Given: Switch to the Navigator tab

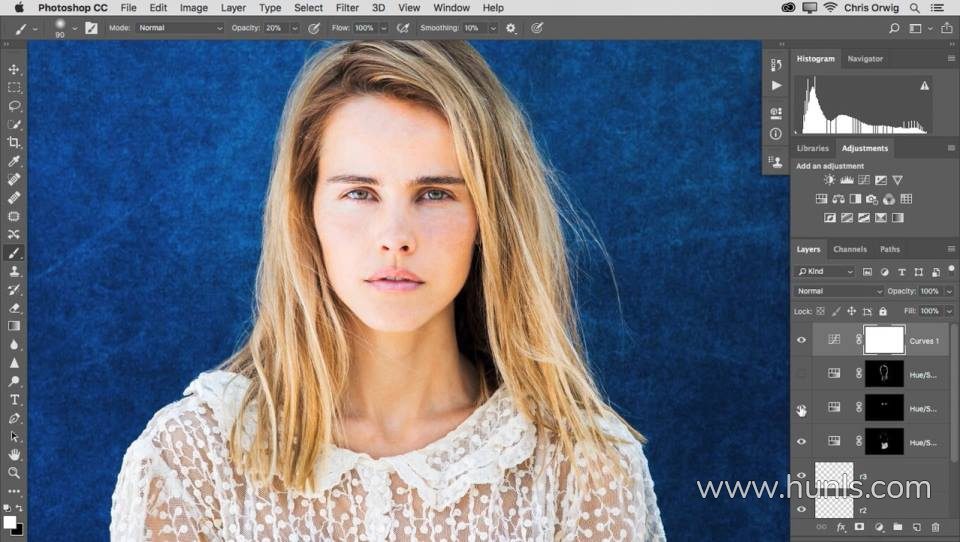Looking at the screenshot, I should [865, 59].
